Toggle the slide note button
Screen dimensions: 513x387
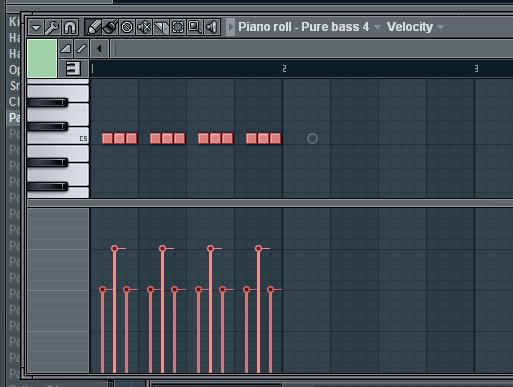pos(81,49)
